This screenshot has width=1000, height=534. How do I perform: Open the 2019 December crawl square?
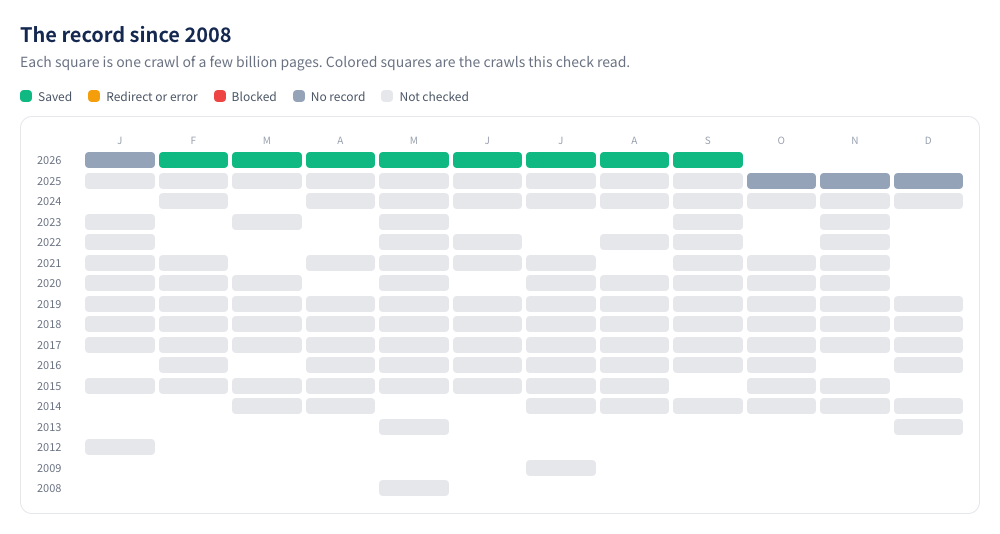coord(929,304)
